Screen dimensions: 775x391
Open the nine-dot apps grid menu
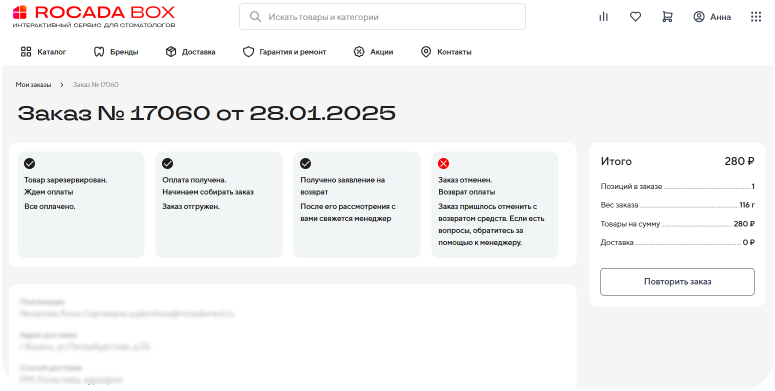pyautogui.click(x=756, y=17)
